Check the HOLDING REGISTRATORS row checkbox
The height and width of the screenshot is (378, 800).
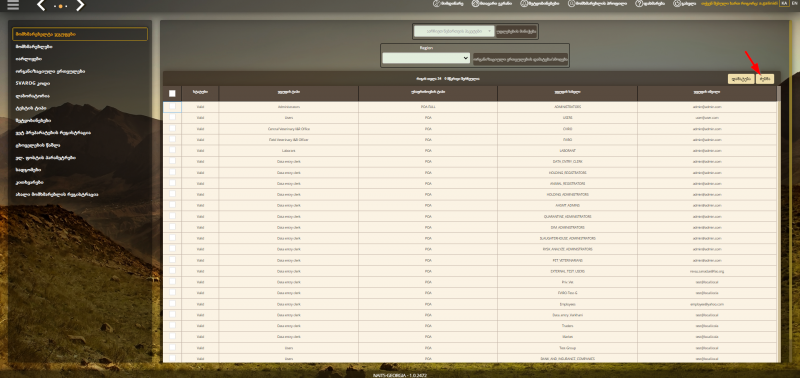pos(172,172)
